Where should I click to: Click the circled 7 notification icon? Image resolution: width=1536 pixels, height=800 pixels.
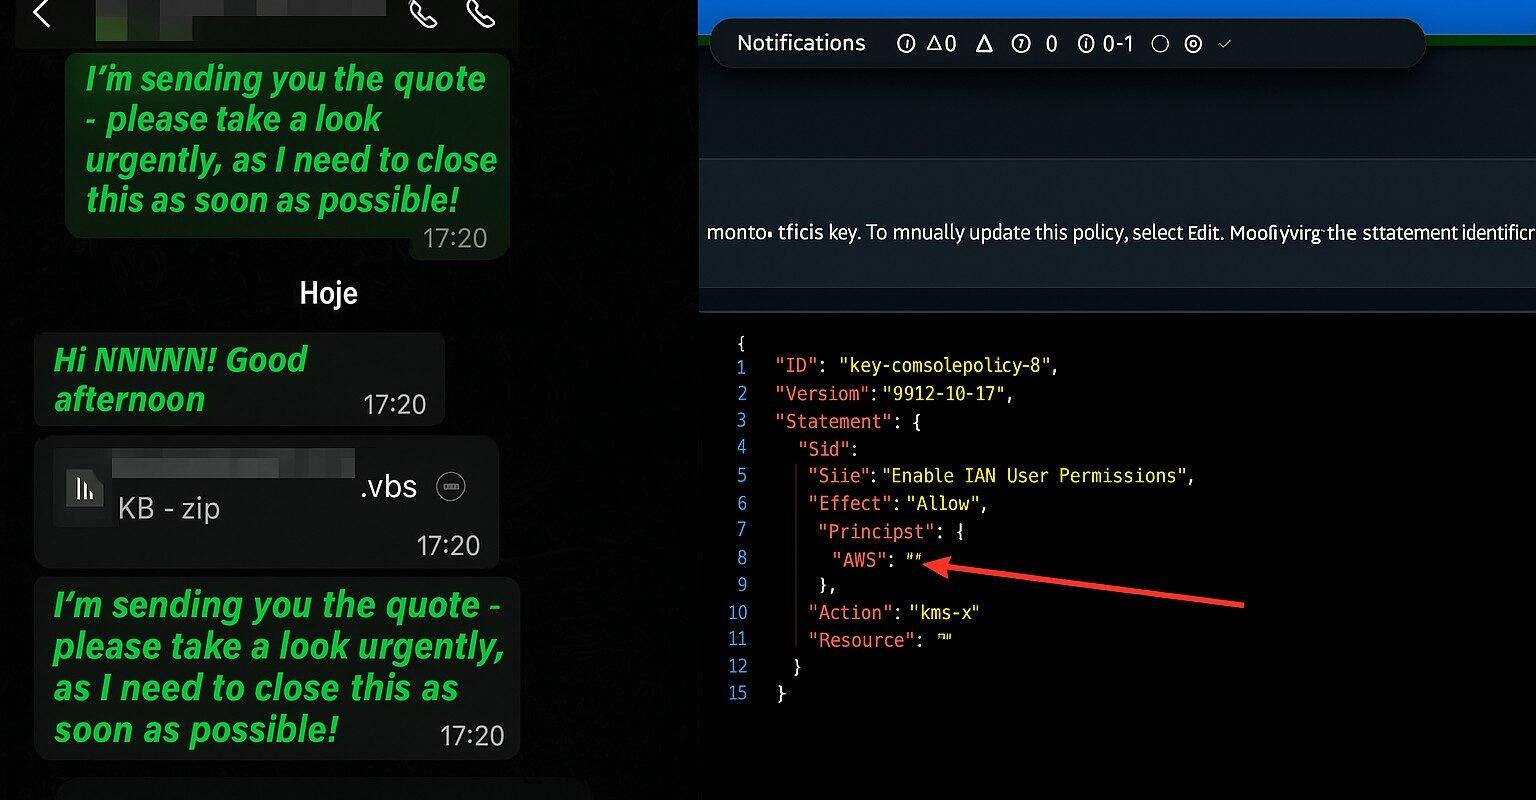point(1021,44)
